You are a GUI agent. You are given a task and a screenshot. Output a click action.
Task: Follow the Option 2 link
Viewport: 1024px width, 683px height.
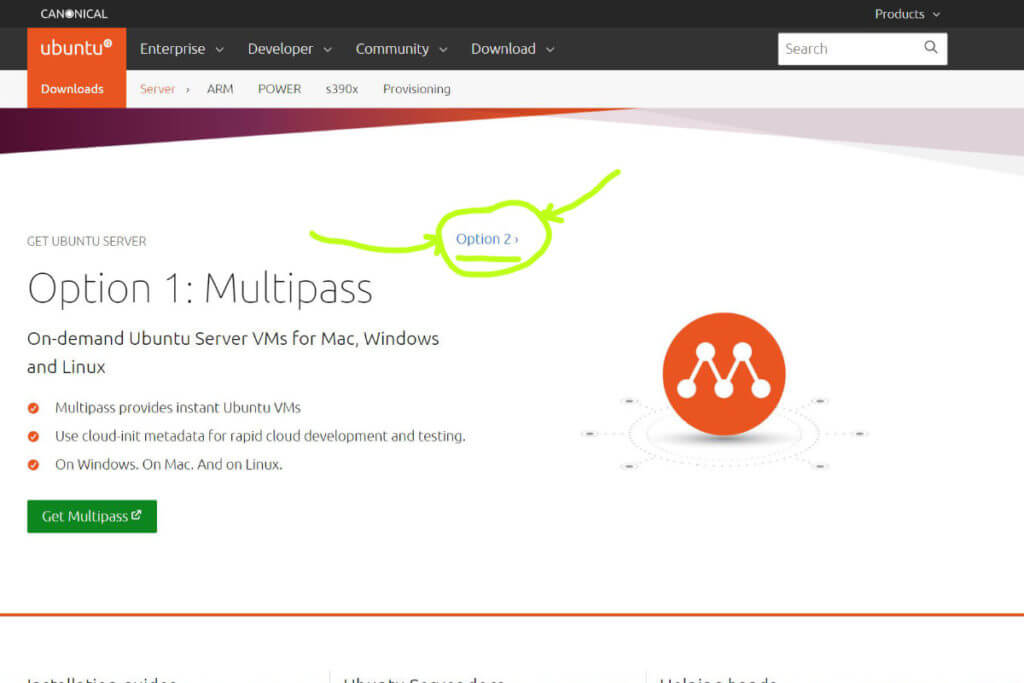487,239
